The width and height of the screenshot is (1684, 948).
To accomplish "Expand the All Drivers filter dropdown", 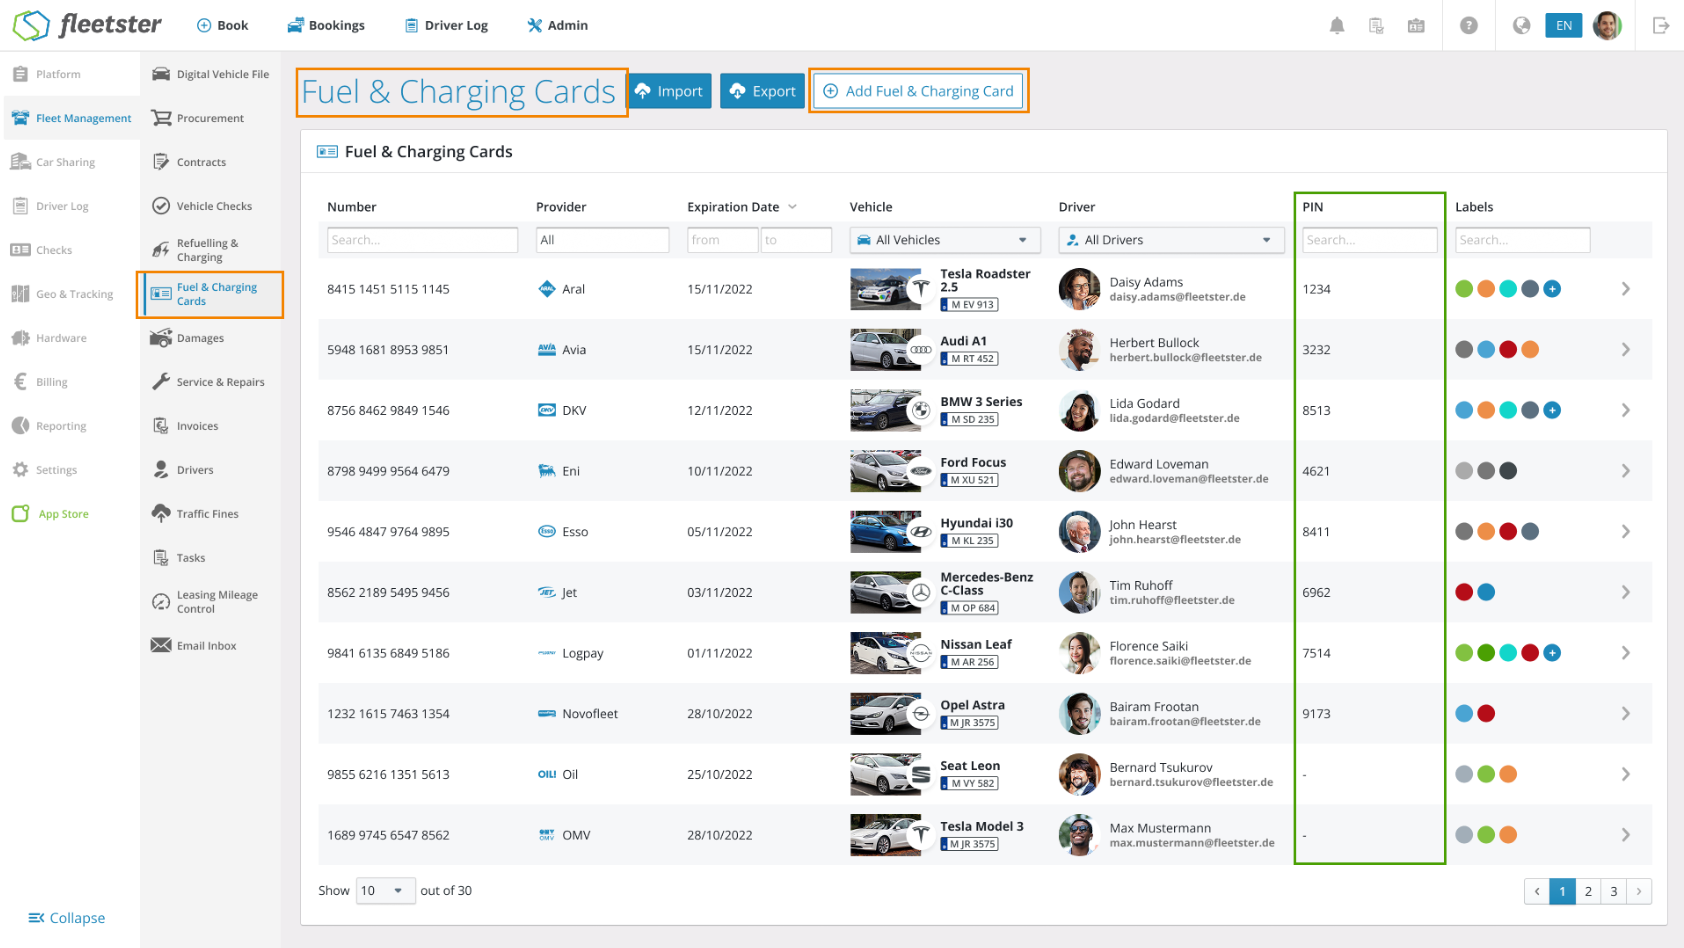I will click(x=1171, y=240).
